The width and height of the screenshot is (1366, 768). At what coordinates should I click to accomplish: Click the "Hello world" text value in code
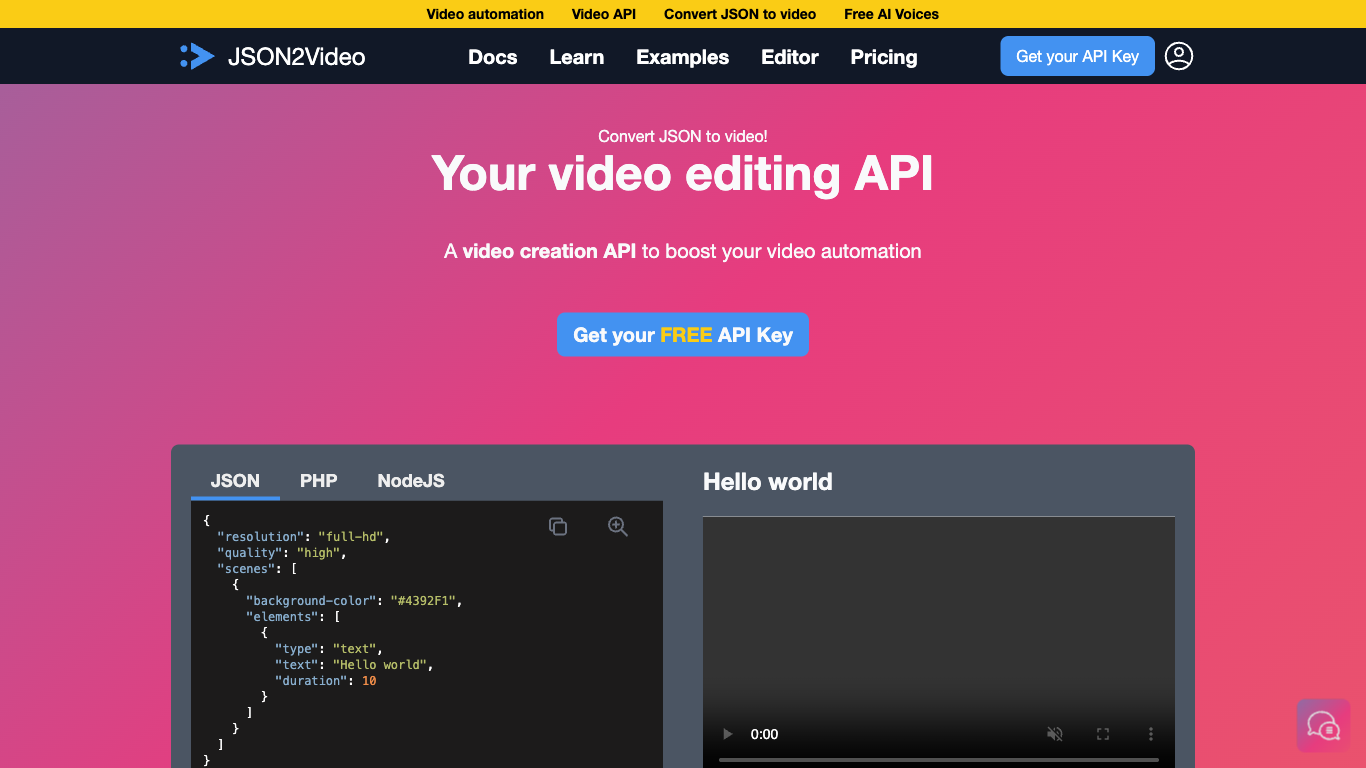tap(380, 665)
